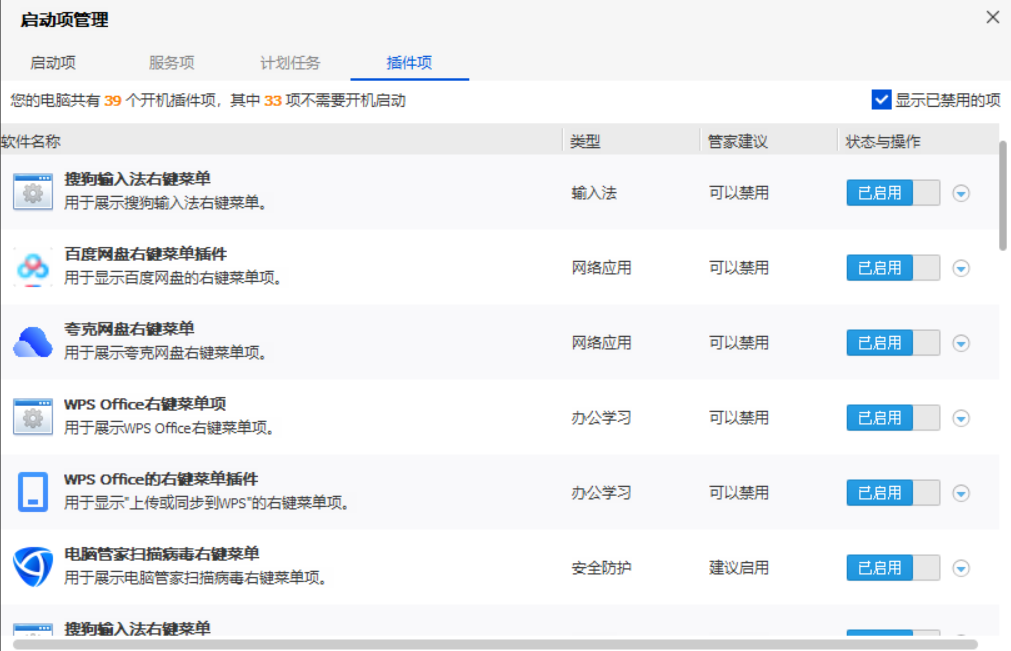This screenshot has height=651, width=1011.
Task: Click the orange 33 unneeded items count
Action: tap(273, 101)
